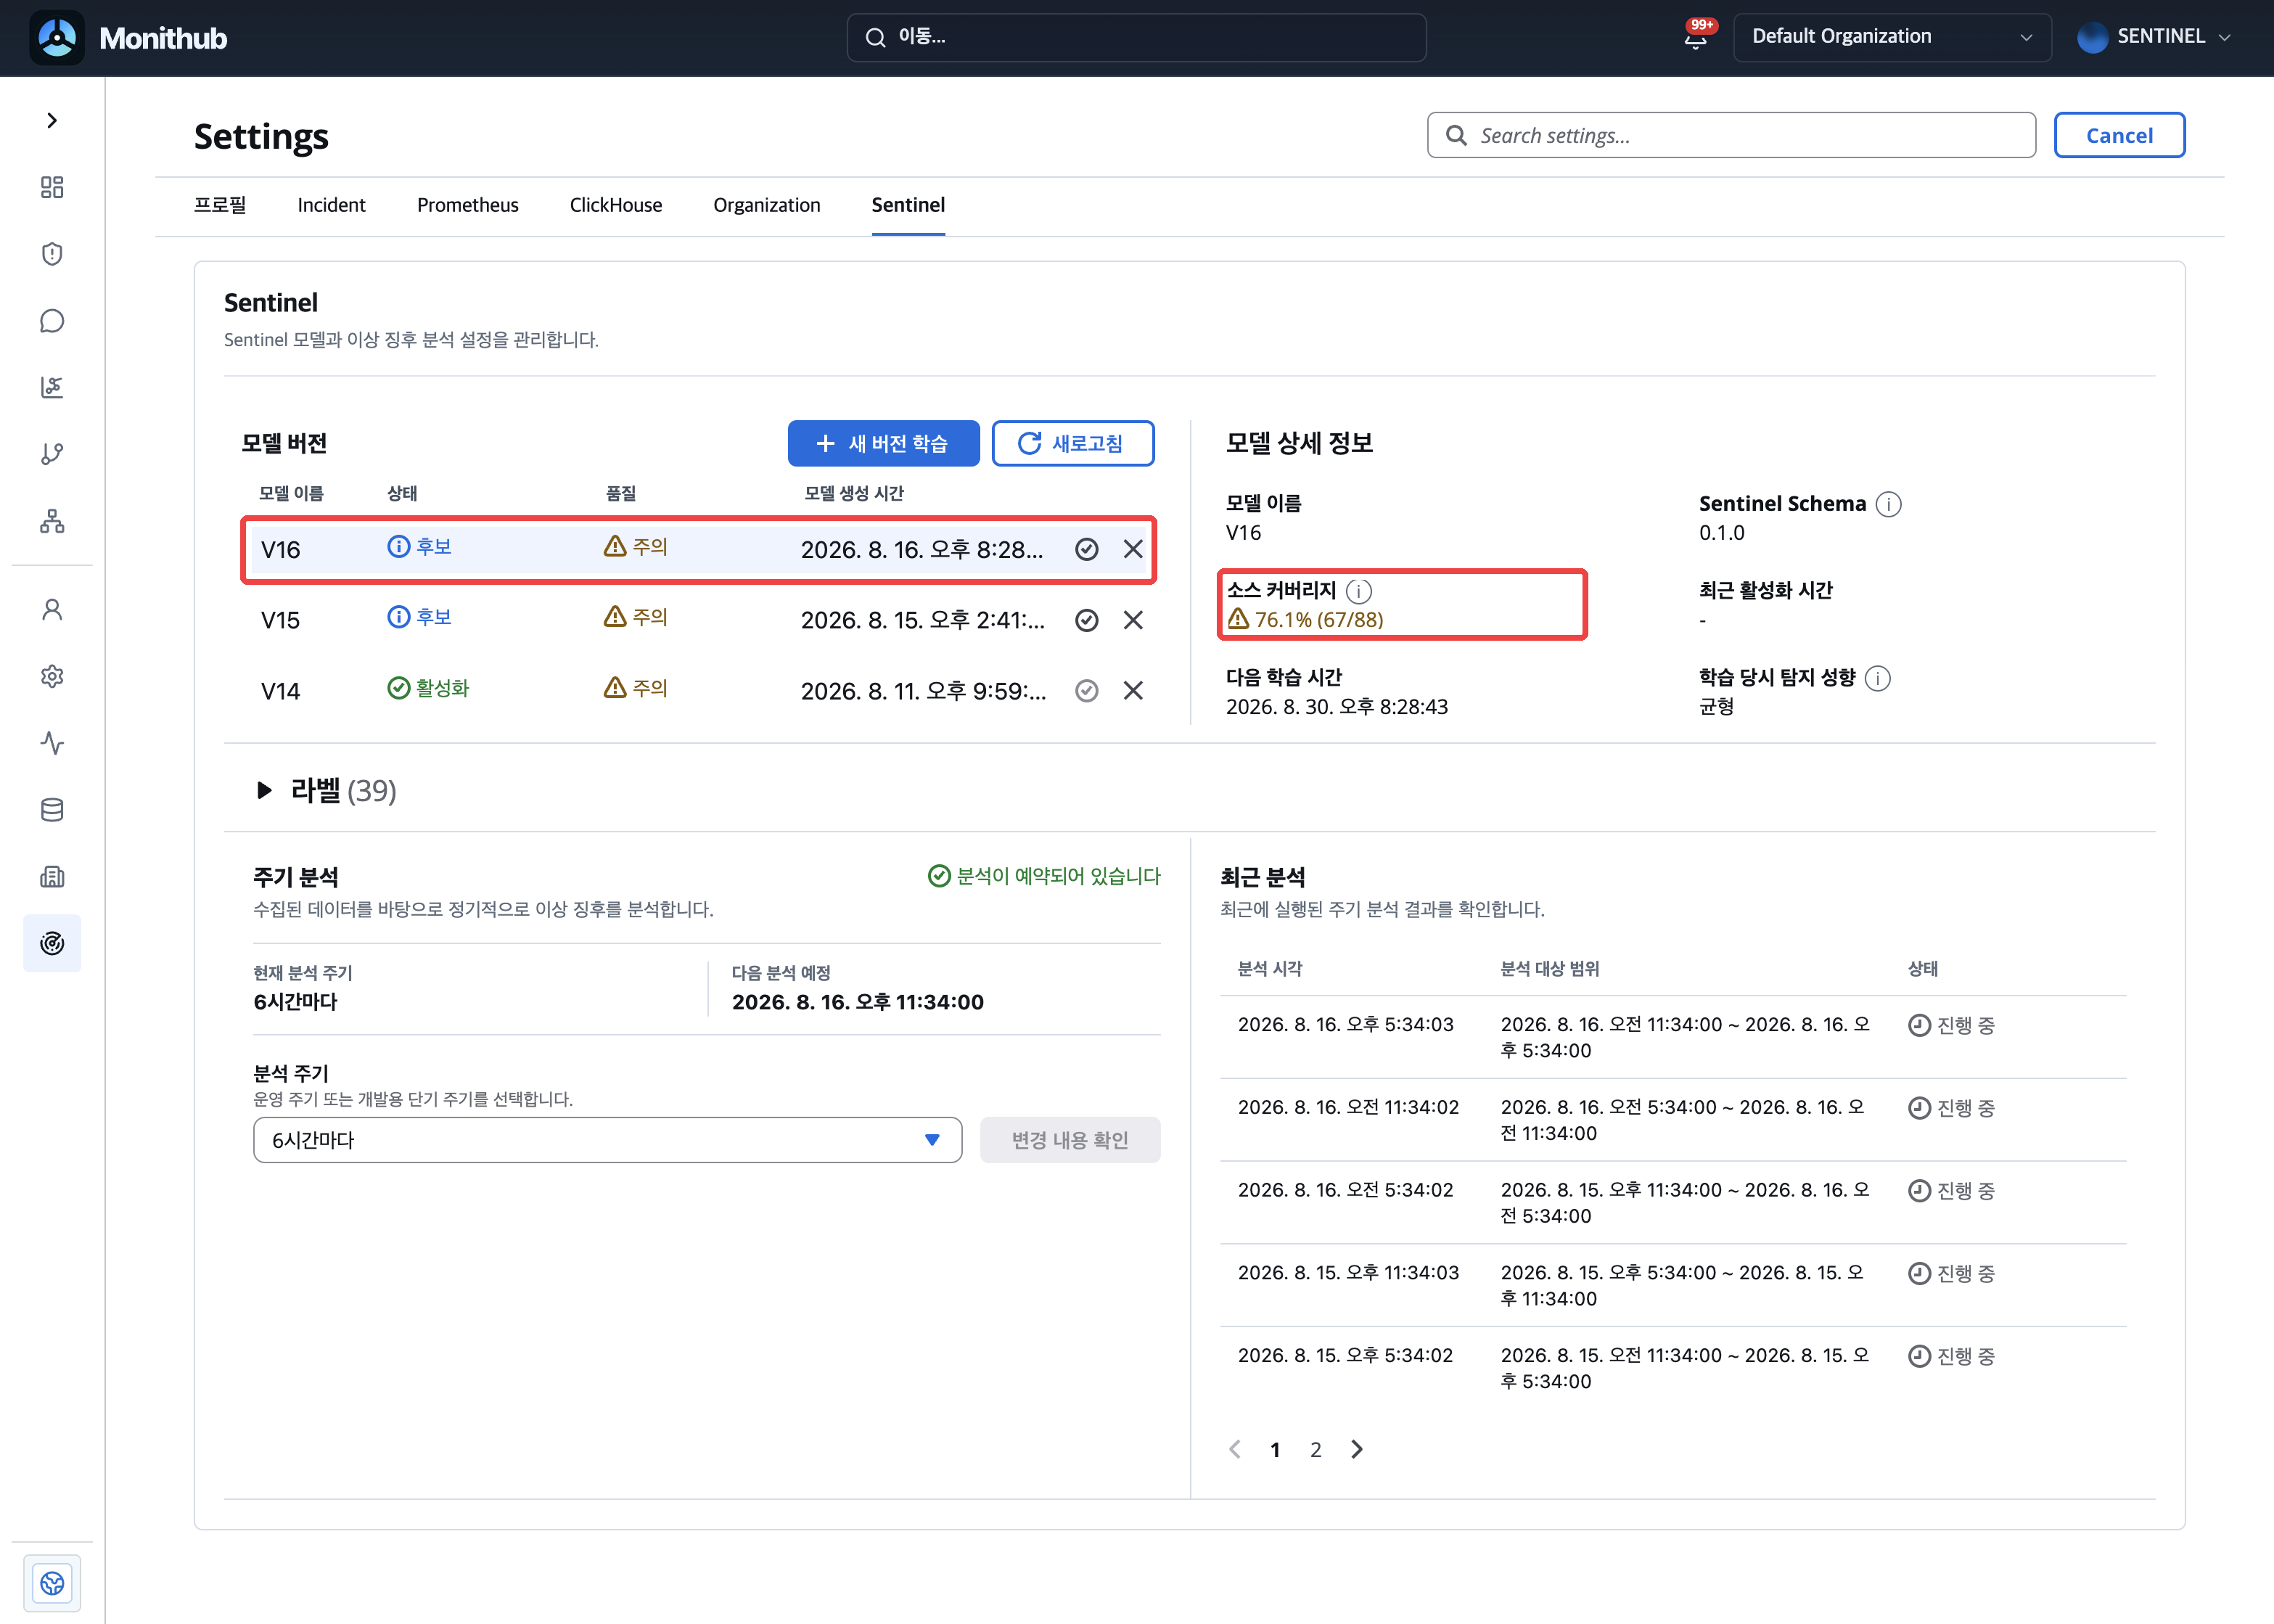This screenshot has height=1624, width=2274.
Task: Open the SENTINEL user menu
Action: [2155, 37]
